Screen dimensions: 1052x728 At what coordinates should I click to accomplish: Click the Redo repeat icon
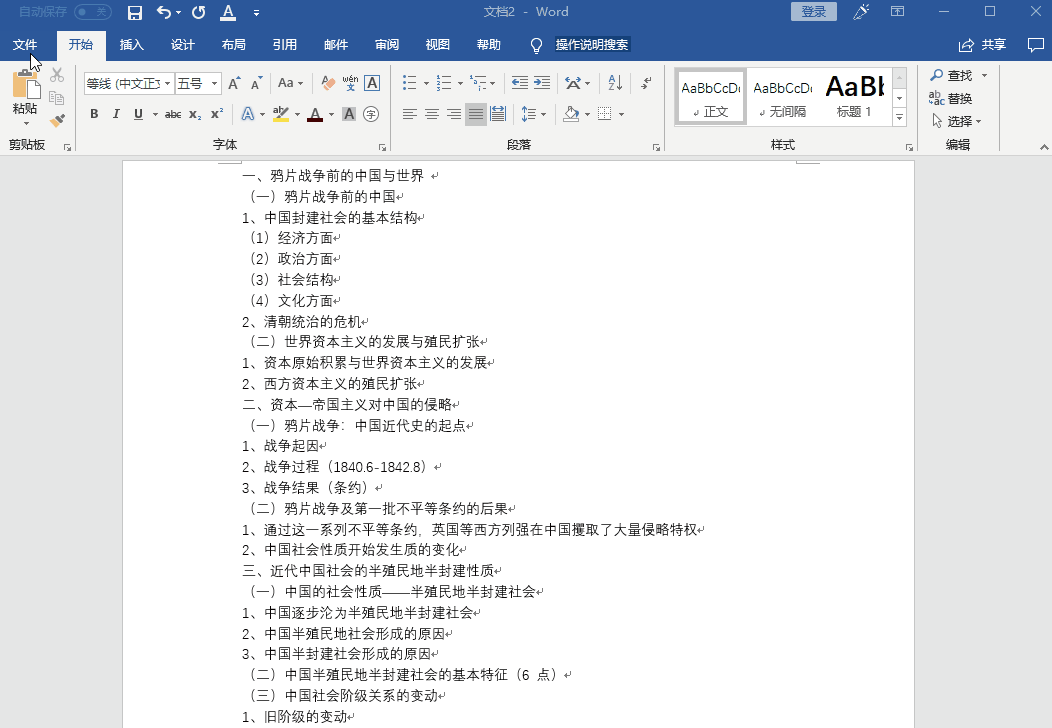(199, 12)
